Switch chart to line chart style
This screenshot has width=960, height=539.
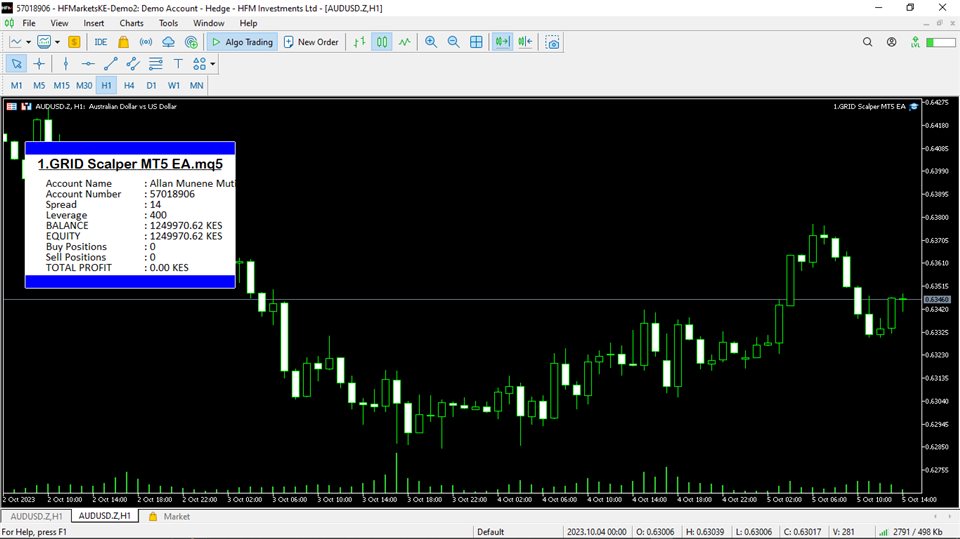click(405, 42)
